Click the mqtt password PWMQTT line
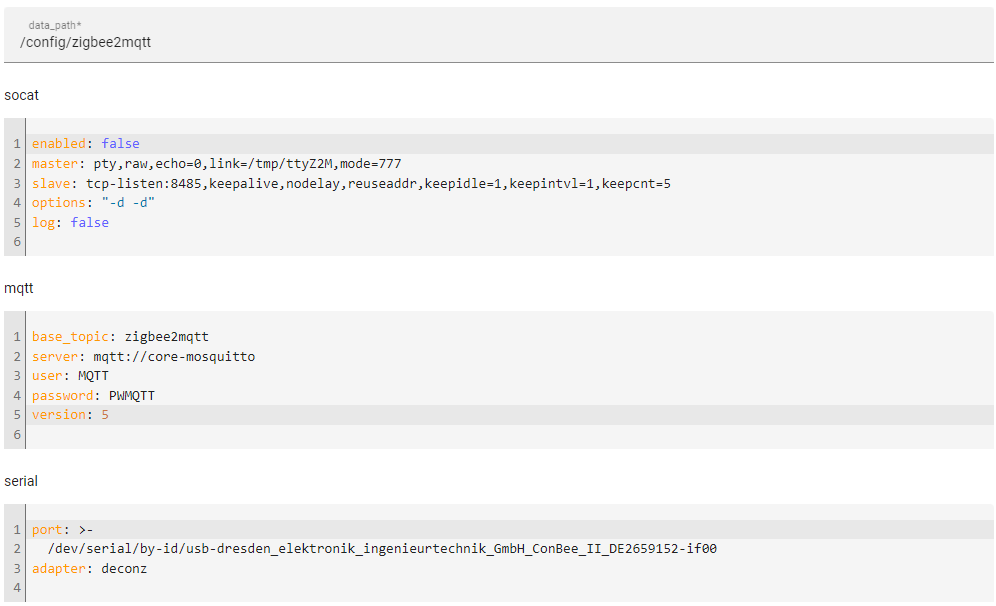 point(510,396)
